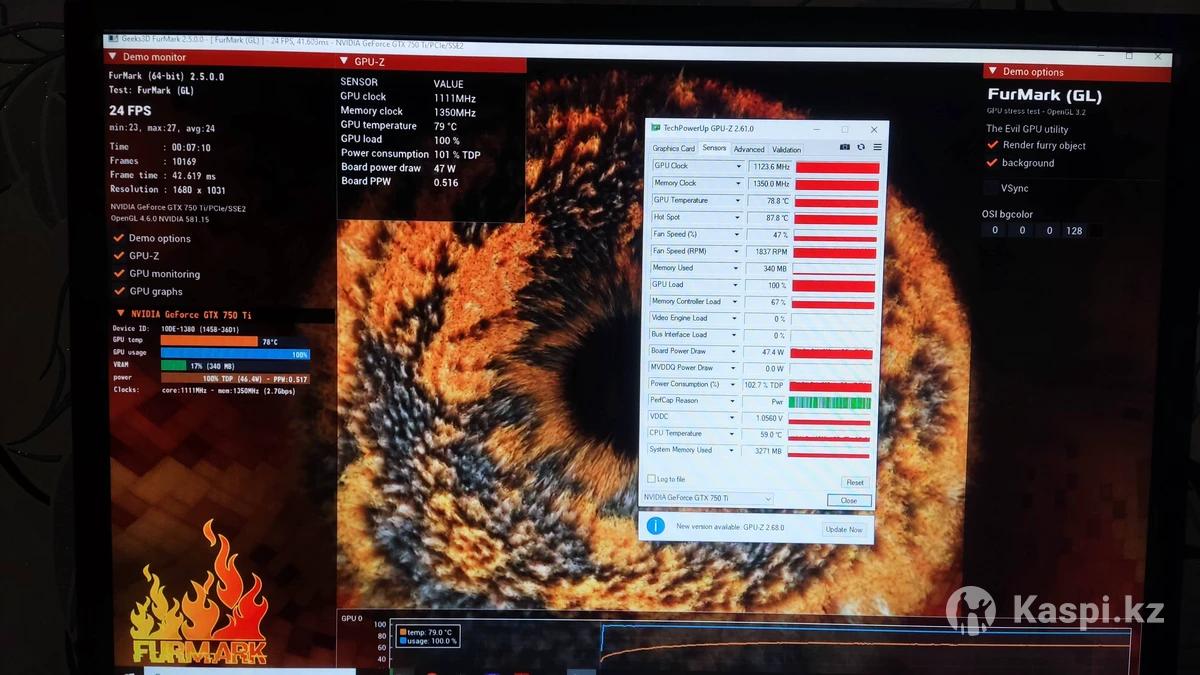1200x675 pixels.
Task: Disable the GPU graphs checkbox
Action: [119, 291]
